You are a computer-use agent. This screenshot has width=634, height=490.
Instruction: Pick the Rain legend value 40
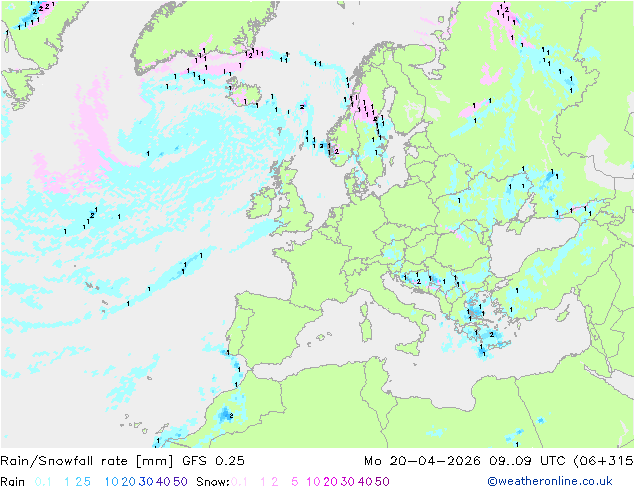pyautogui.click(x=163, y=482)
